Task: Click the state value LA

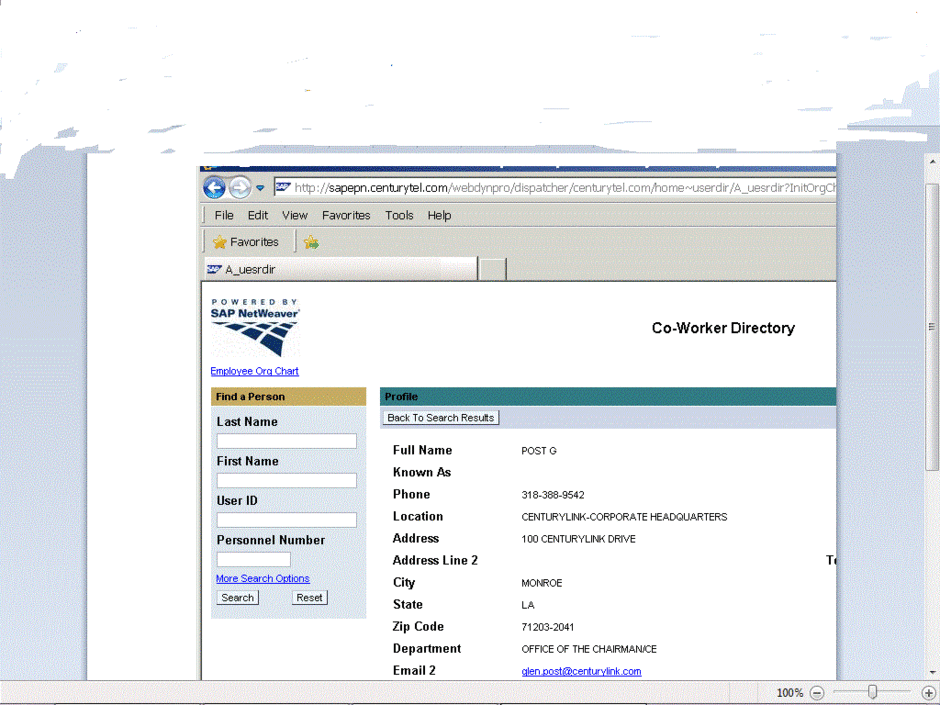Action: pos(528,605)
